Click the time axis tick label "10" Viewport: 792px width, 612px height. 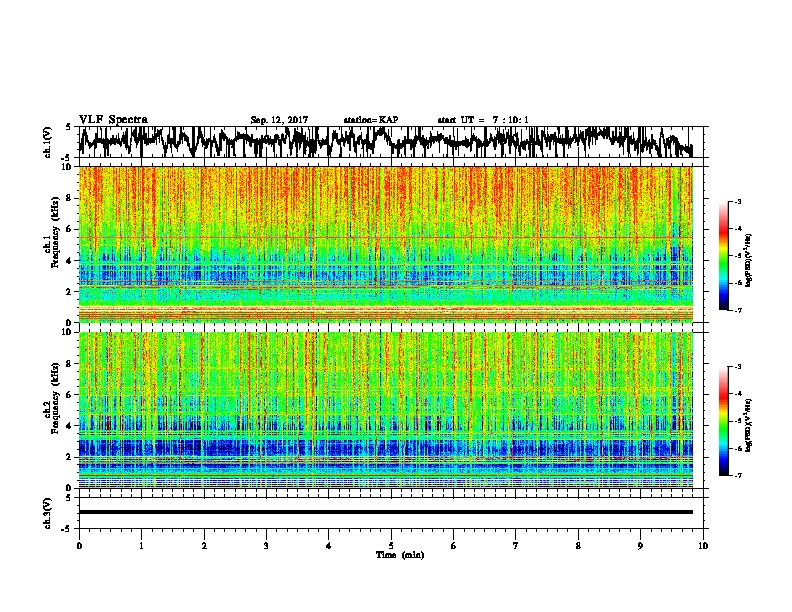703,546
